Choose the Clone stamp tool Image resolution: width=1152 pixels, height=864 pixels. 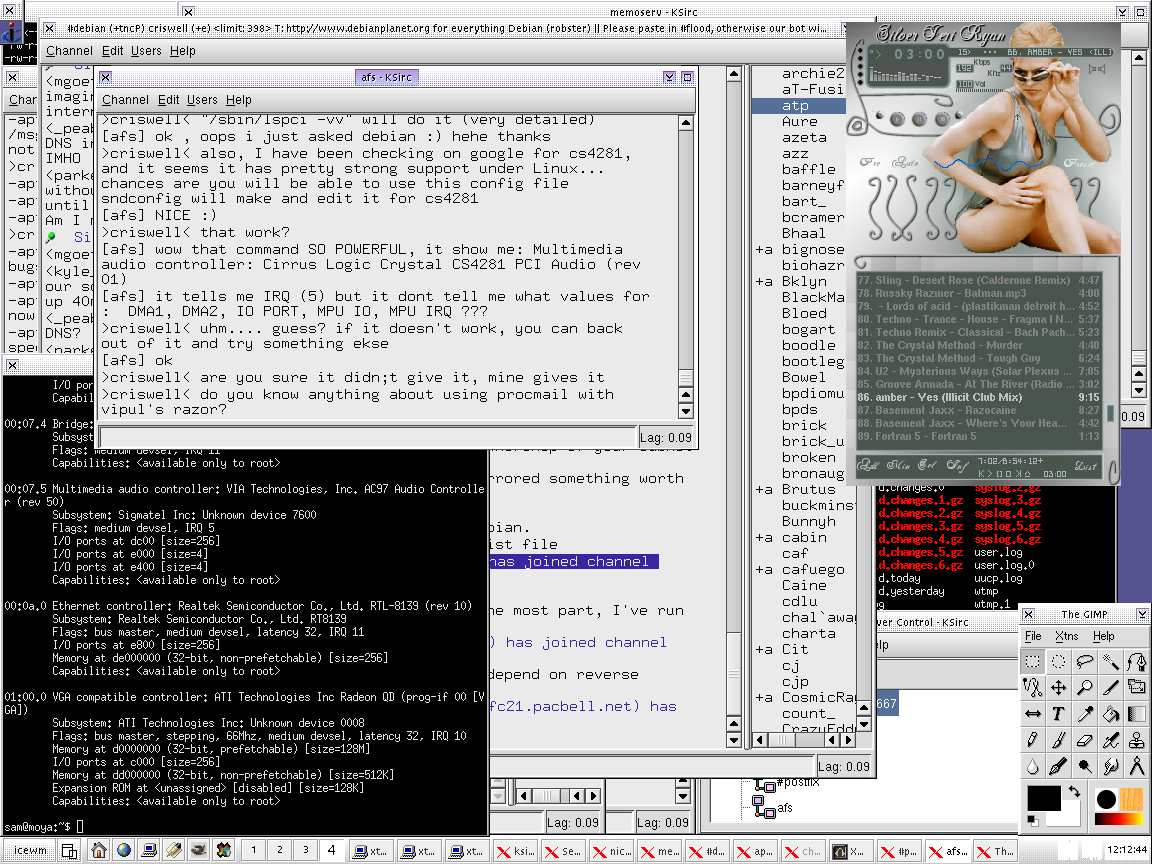point(1137,740)
